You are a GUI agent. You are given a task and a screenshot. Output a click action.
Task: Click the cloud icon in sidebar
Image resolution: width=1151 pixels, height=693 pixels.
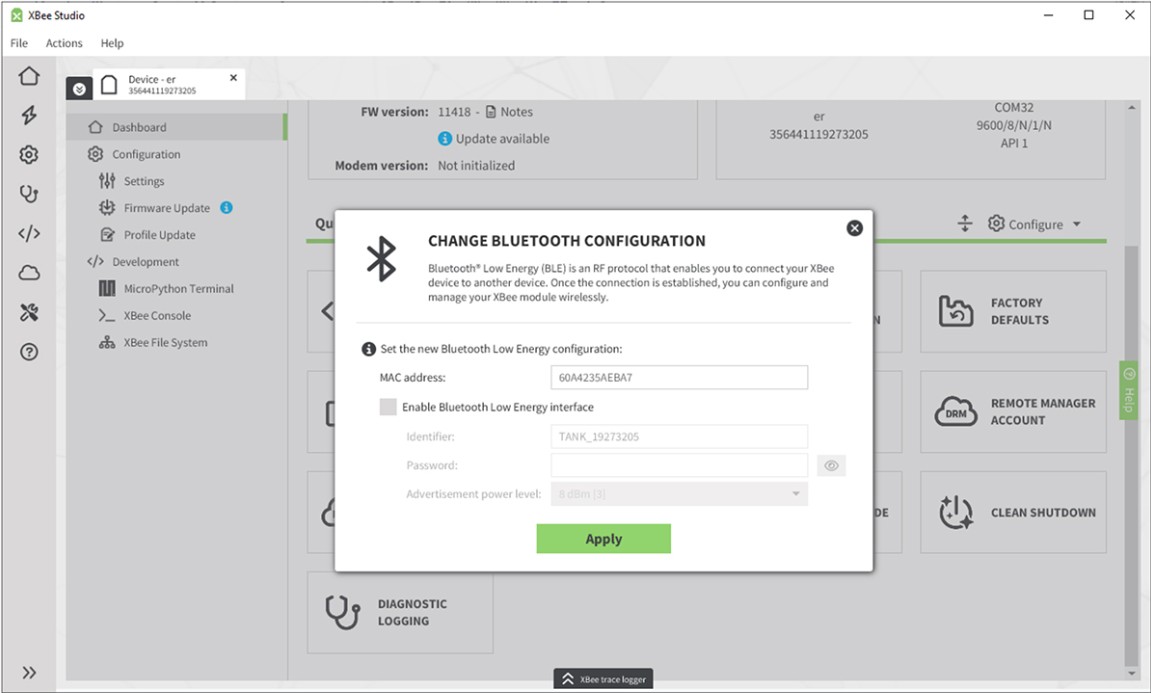[x=29, y=273]
